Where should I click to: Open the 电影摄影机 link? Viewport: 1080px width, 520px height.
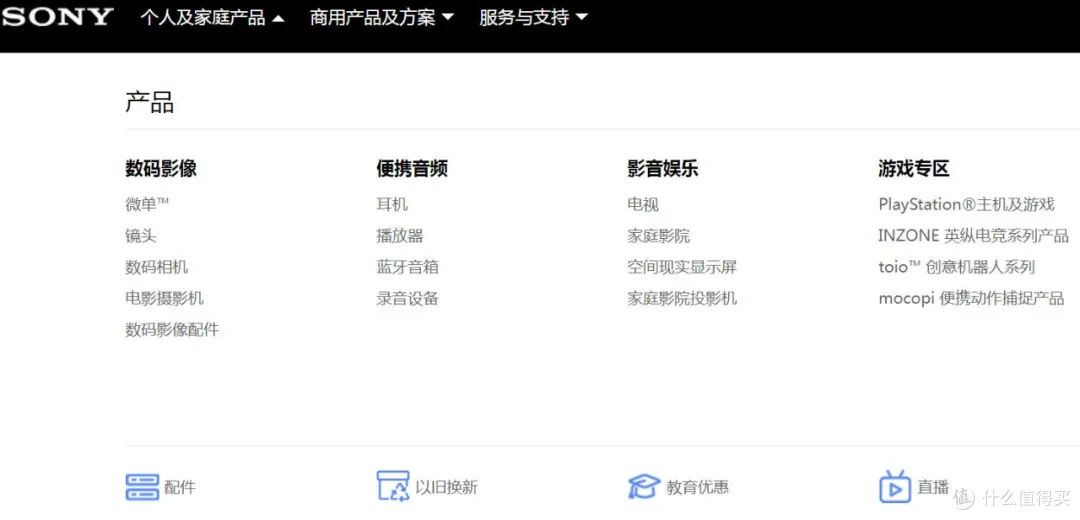[165, 298]
